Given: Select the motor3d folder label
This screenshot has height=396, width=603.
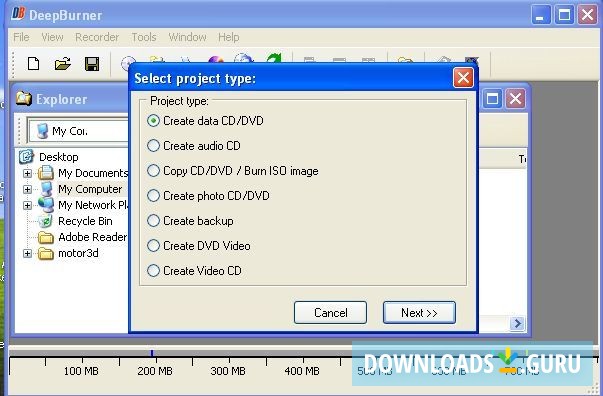Looking at the screenshot, I should click(x=78, y=253).
